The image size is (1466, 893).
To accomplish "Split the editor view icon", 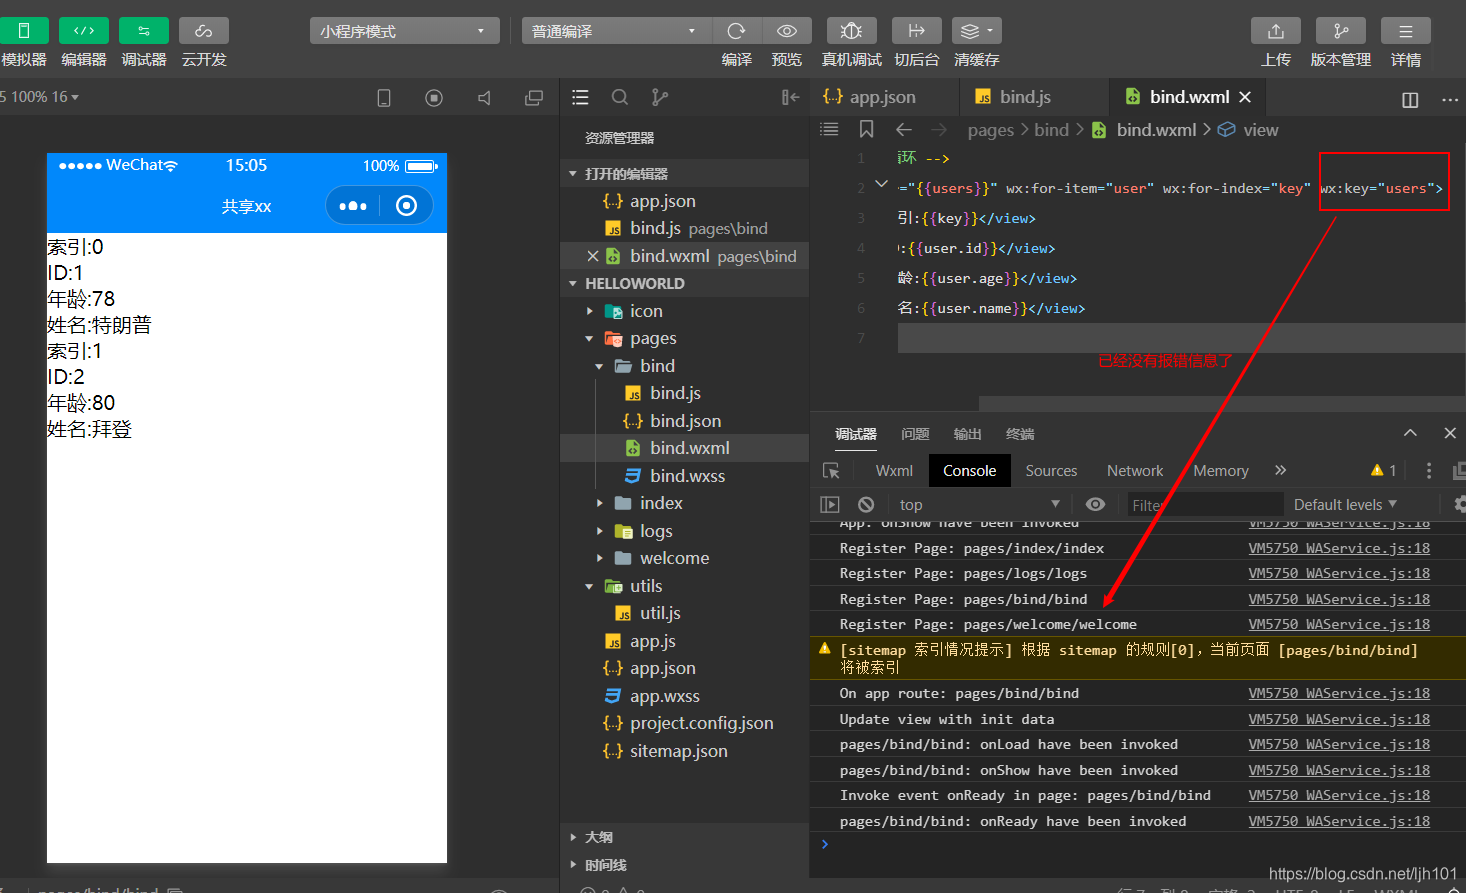I will pos(1410,99).
